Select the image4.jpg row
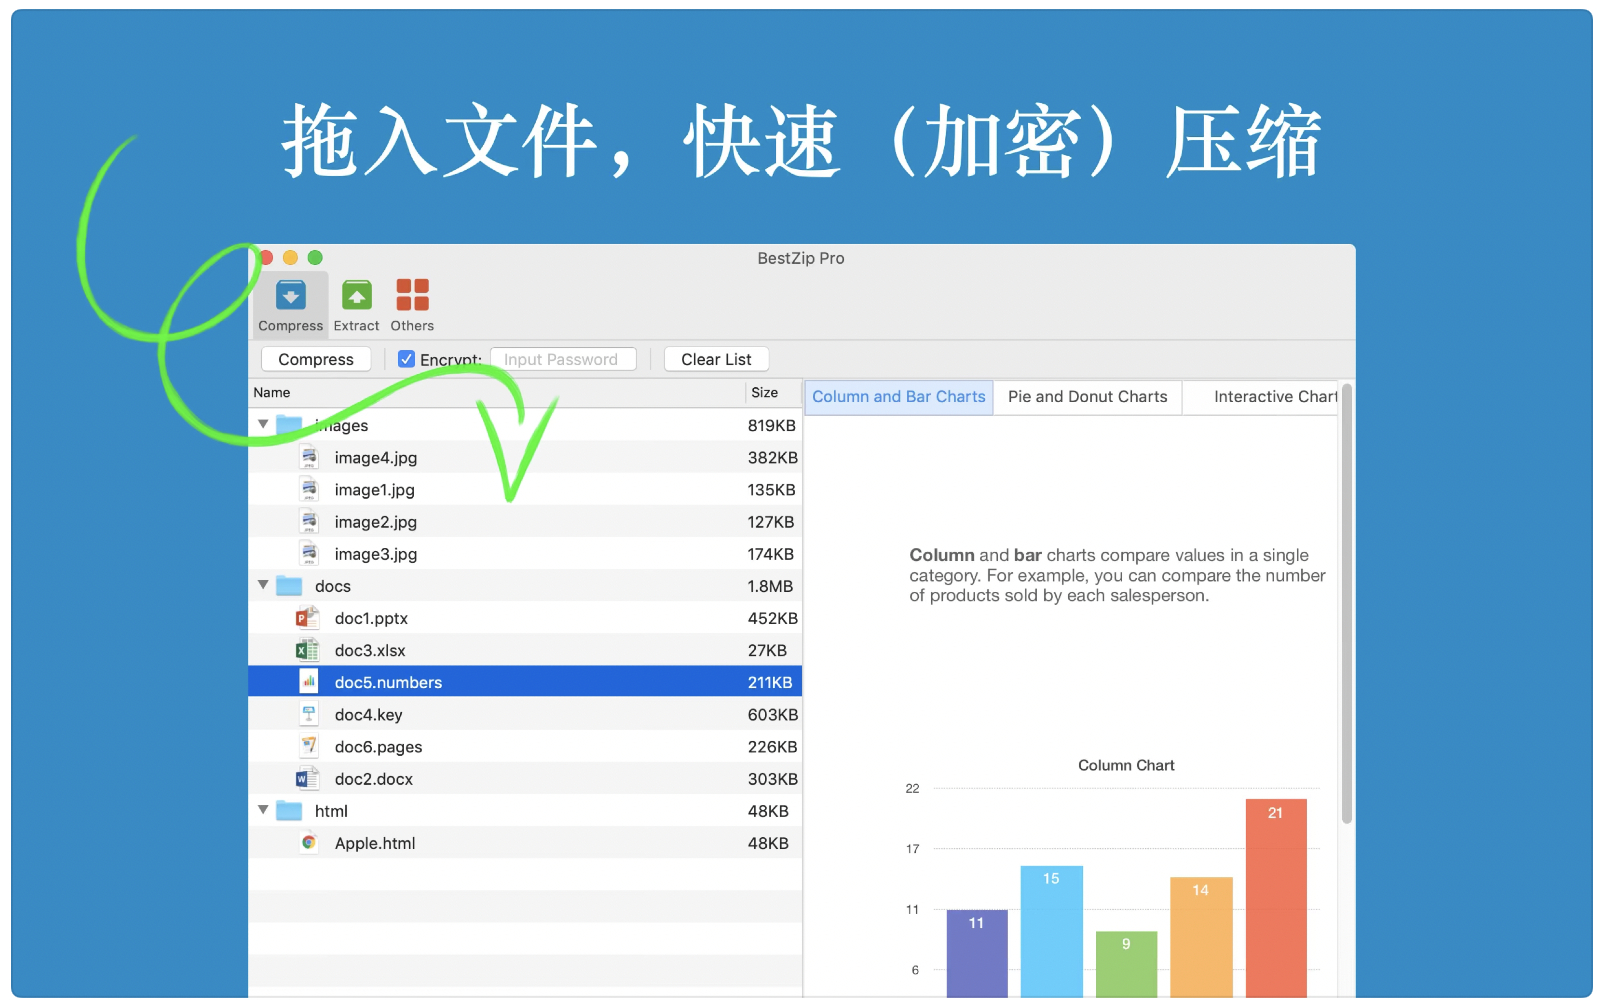The height and width of the screenshot is (1008, 1604). tap(525, 458)
